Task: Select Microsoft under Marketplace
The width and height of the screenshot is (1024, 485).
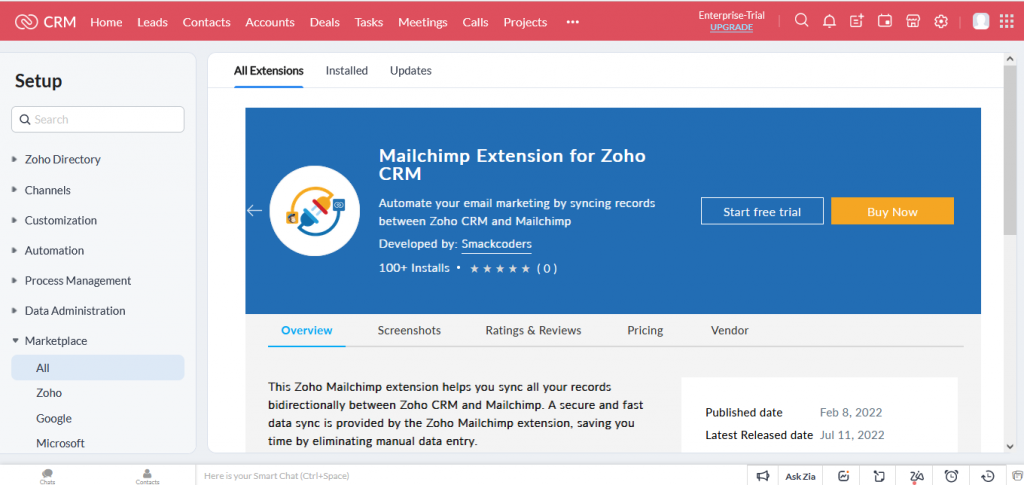Action: [x=60, y=443]
